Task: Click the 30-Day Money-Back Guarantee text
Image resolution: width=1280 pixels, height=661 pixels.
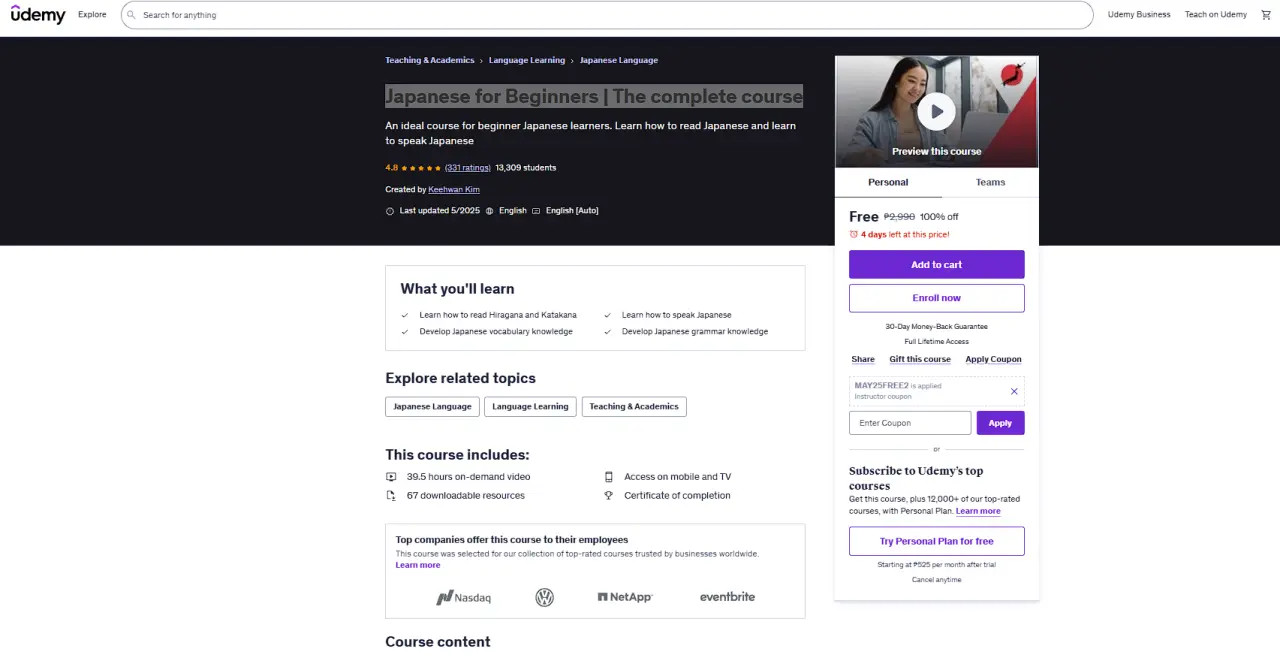Action: click(x=937, y=327)
